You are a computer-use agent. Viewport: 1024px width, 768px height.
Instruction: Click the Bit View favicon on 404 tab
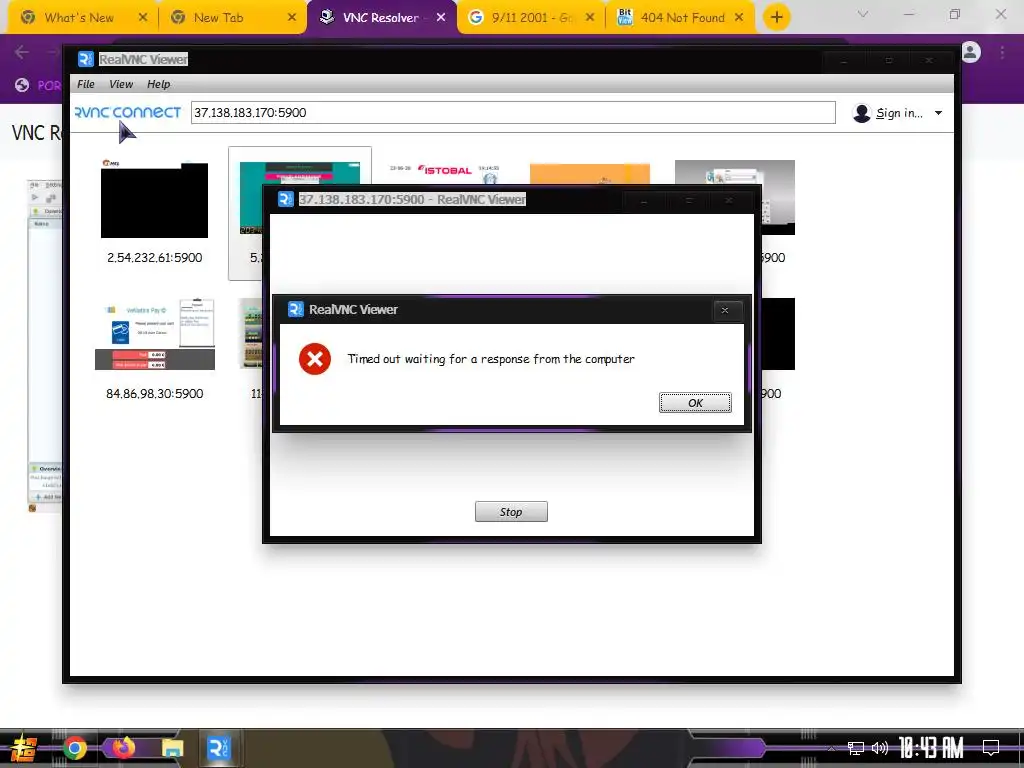[625, 18]
